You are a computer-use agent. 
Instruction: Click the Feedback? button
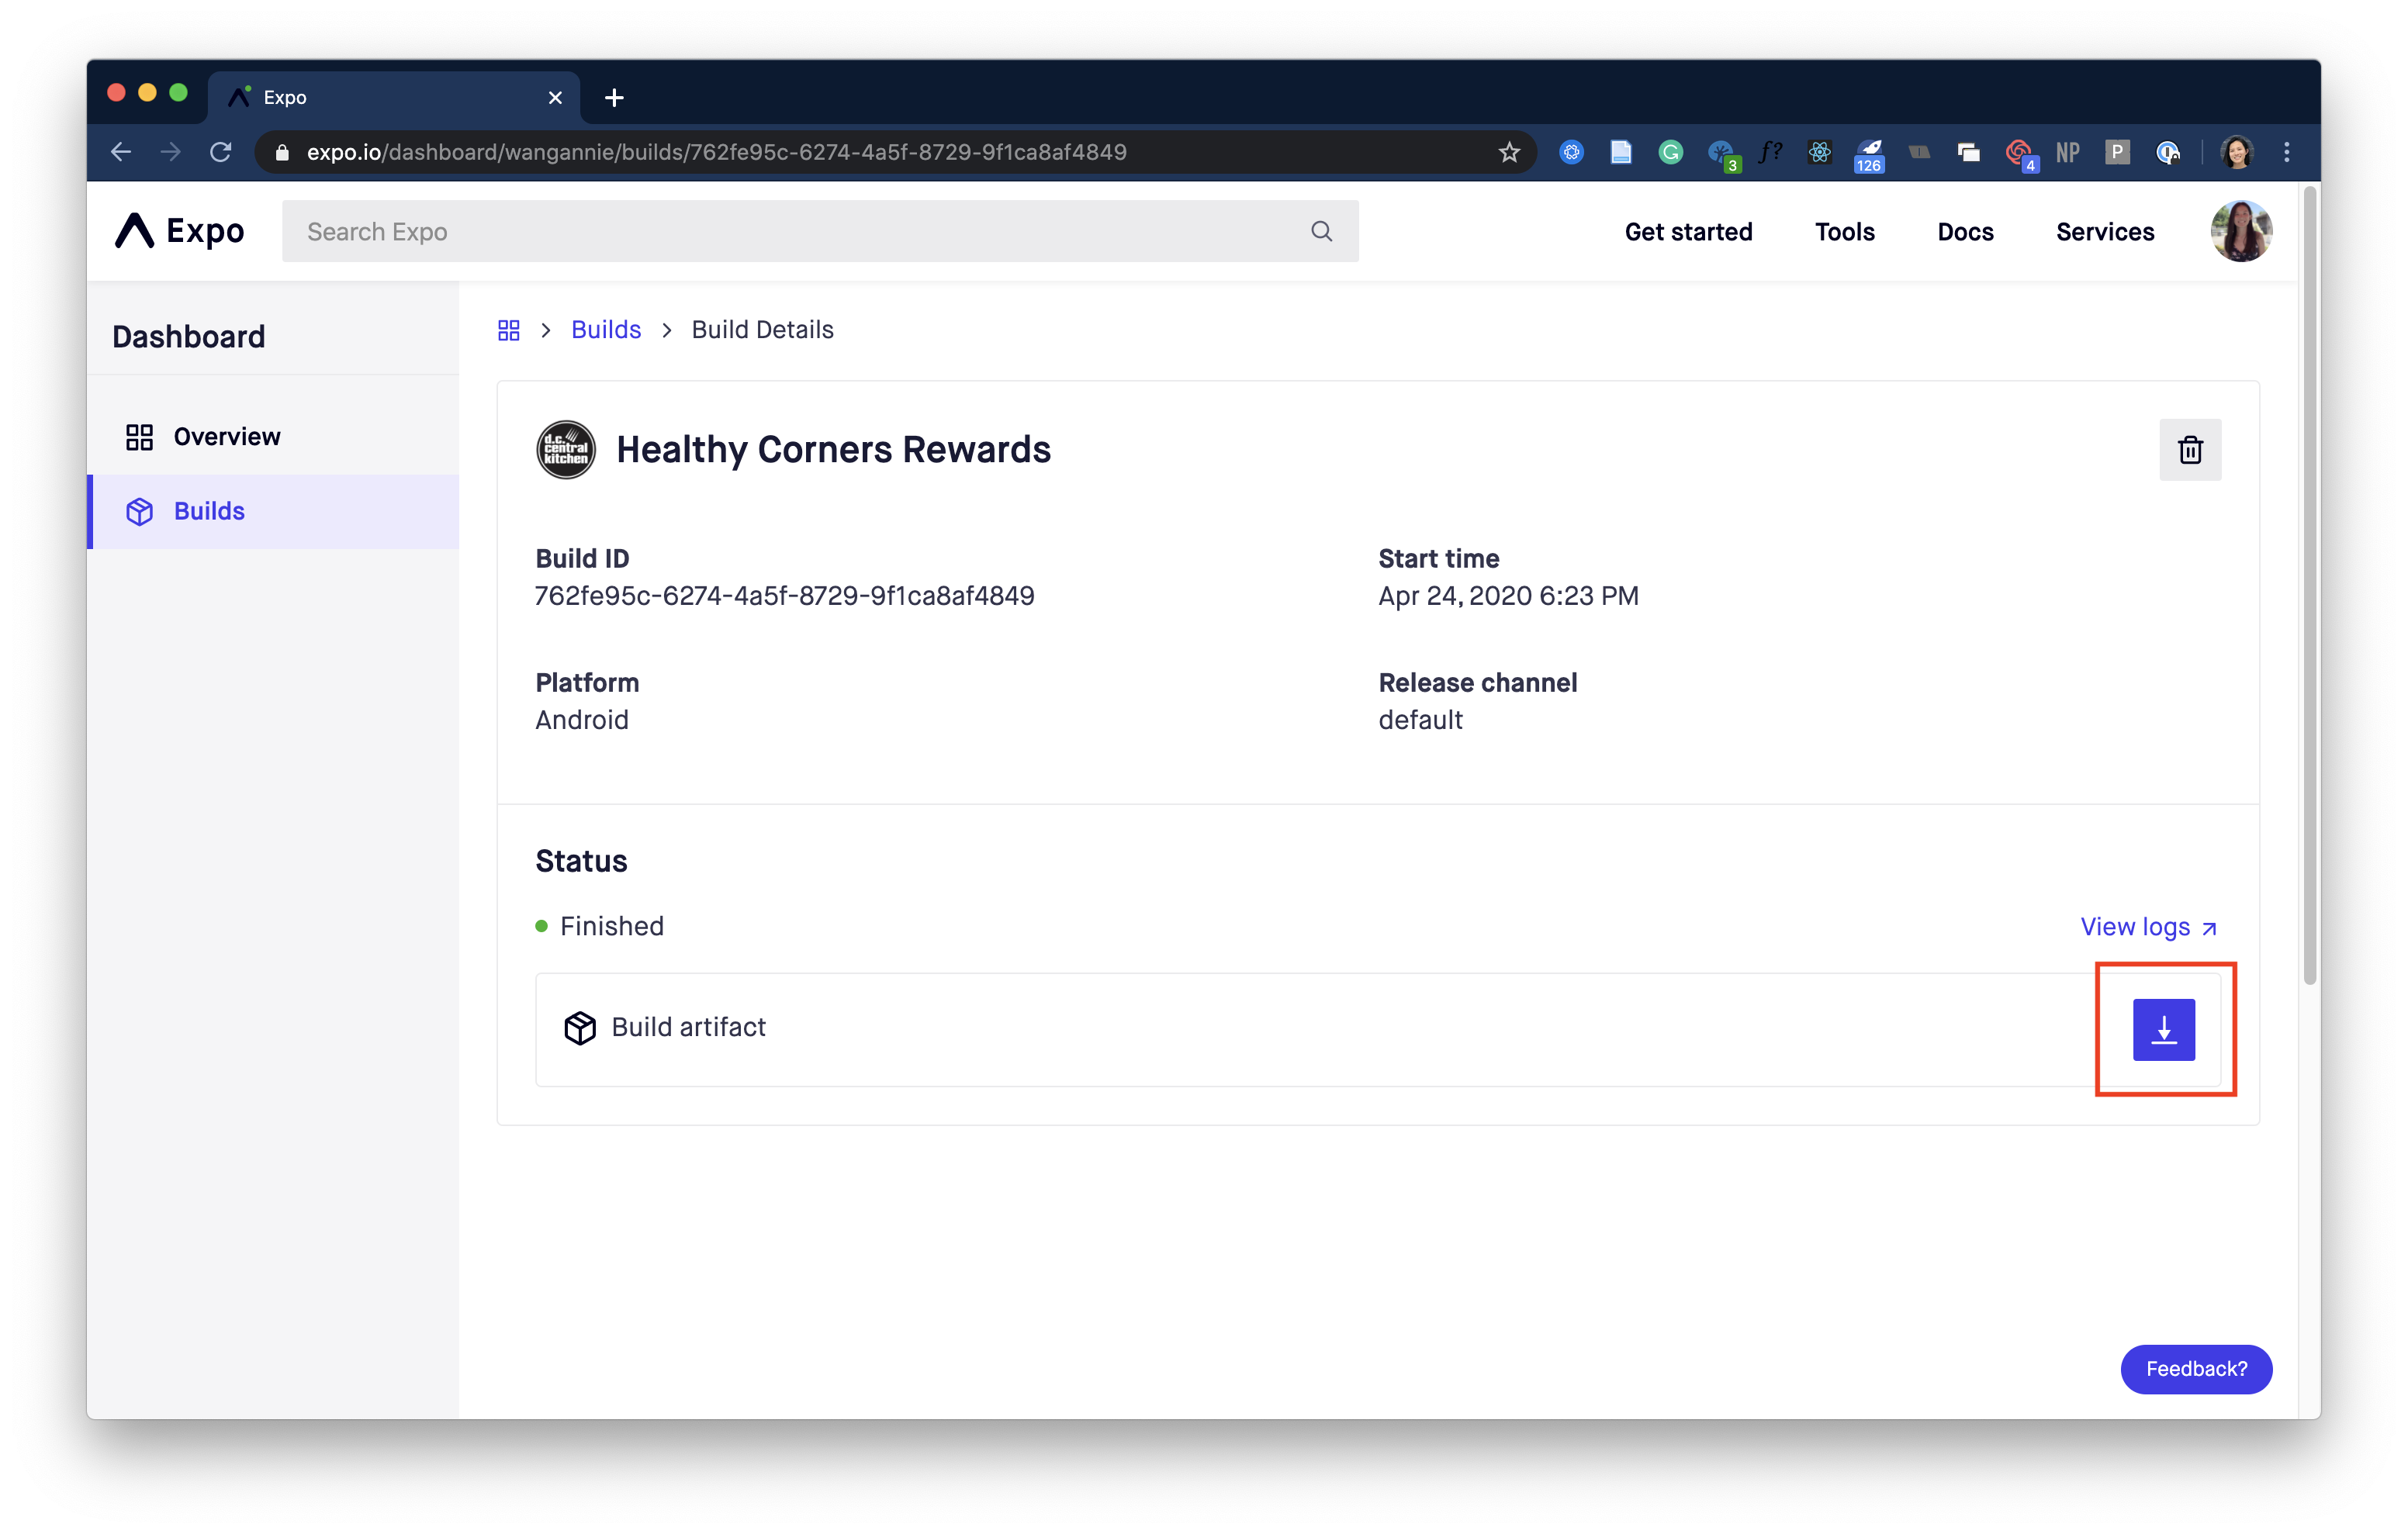click(x=2195, y=1368)
